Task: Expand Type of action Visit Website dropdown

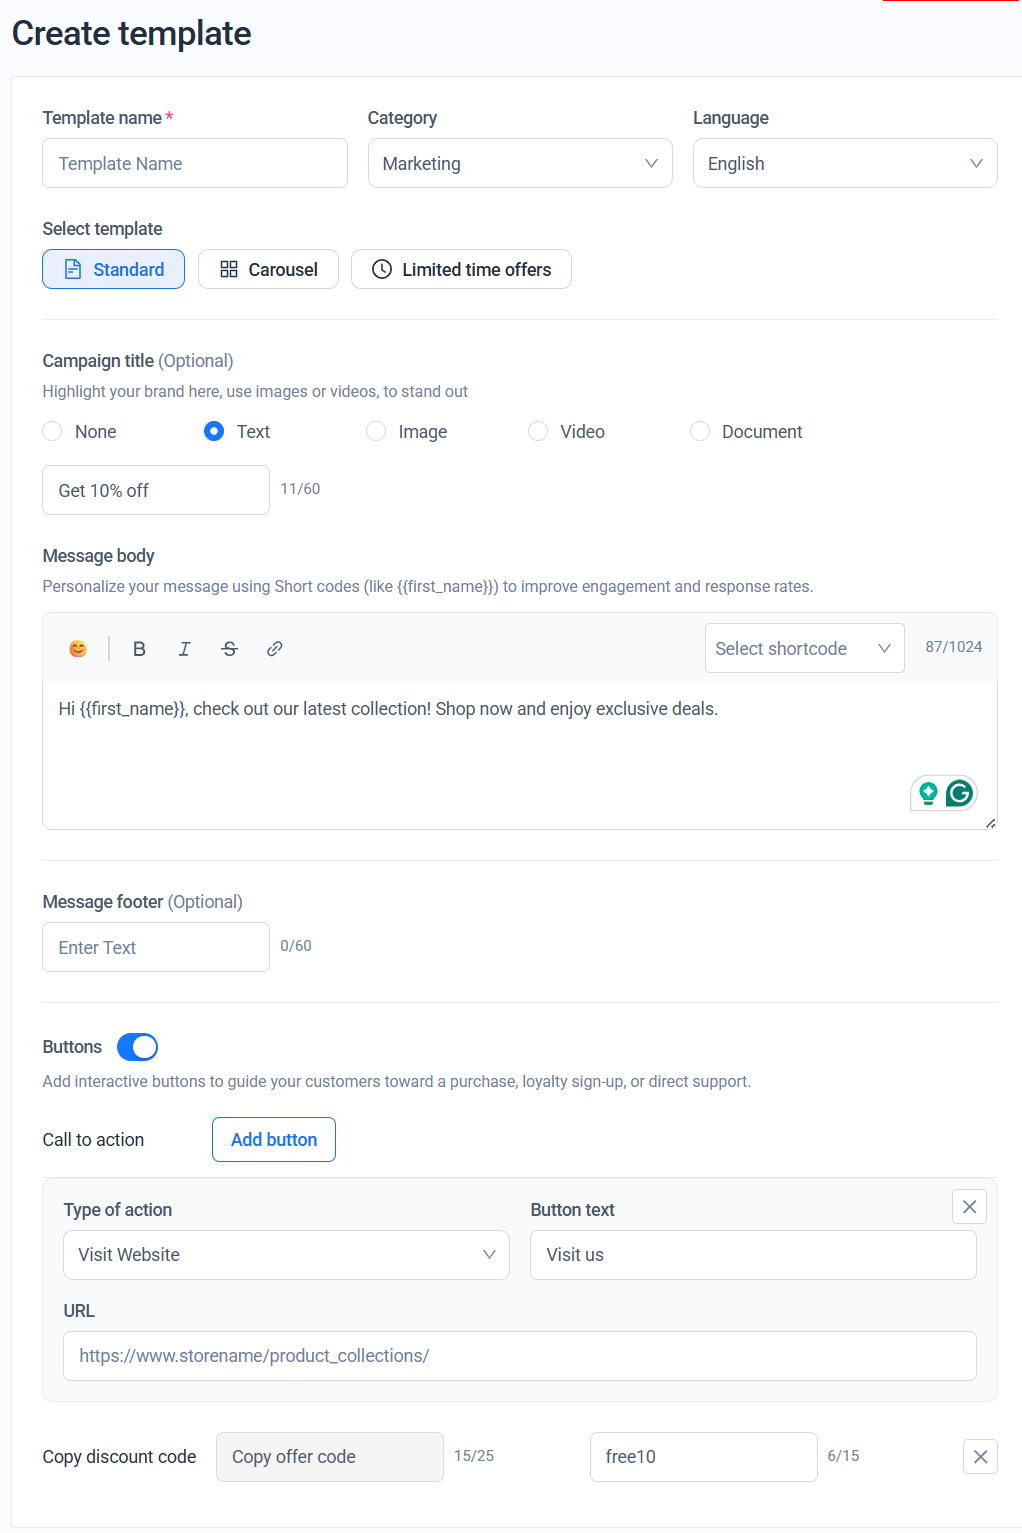Action: pos(286,1255)
